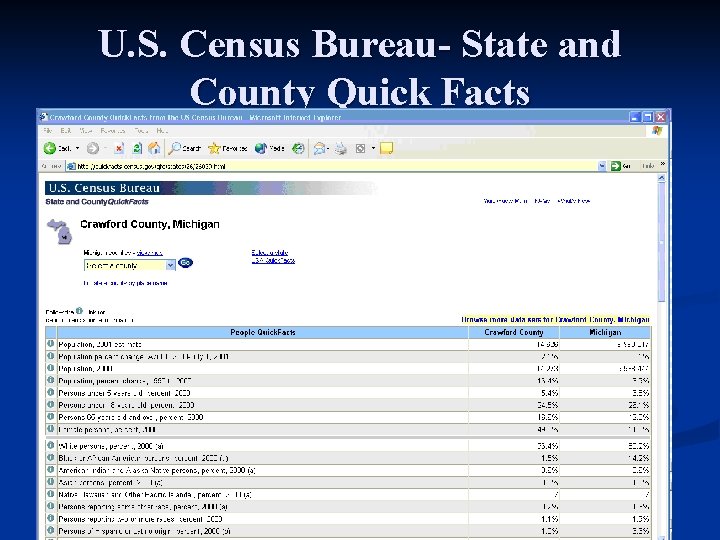Open the Mail envelope toolbar icon
720x540 pixels.
click(x=319, y=148)
